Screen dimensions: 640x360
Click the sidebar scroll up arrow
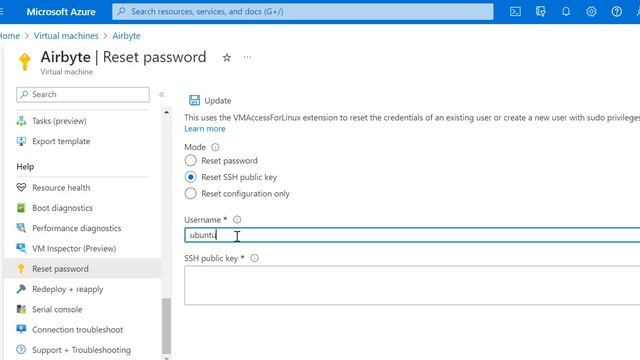[166, 112]
